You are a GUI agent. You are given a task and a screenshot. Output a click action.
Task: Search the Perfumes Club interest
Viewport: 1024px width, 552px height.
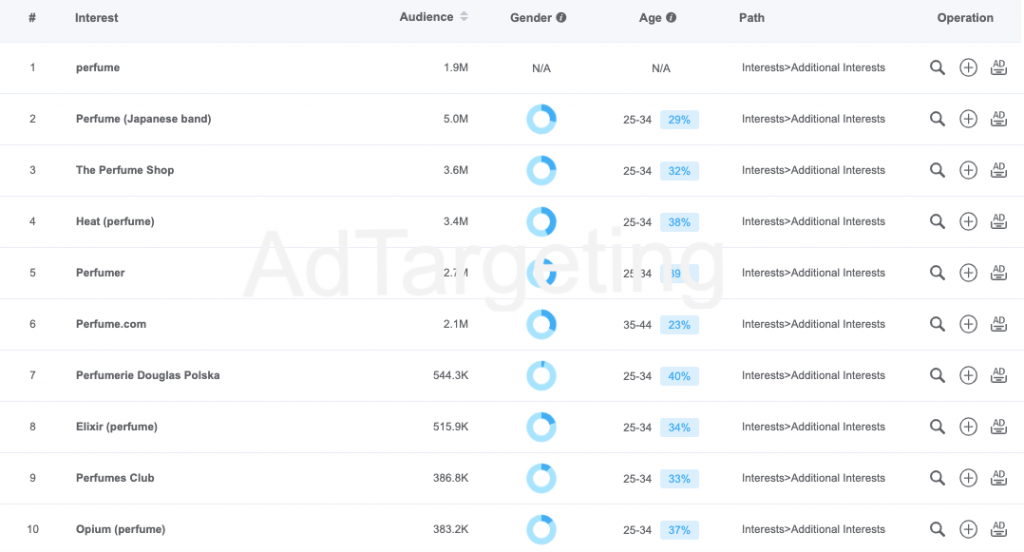coord(937,478)
